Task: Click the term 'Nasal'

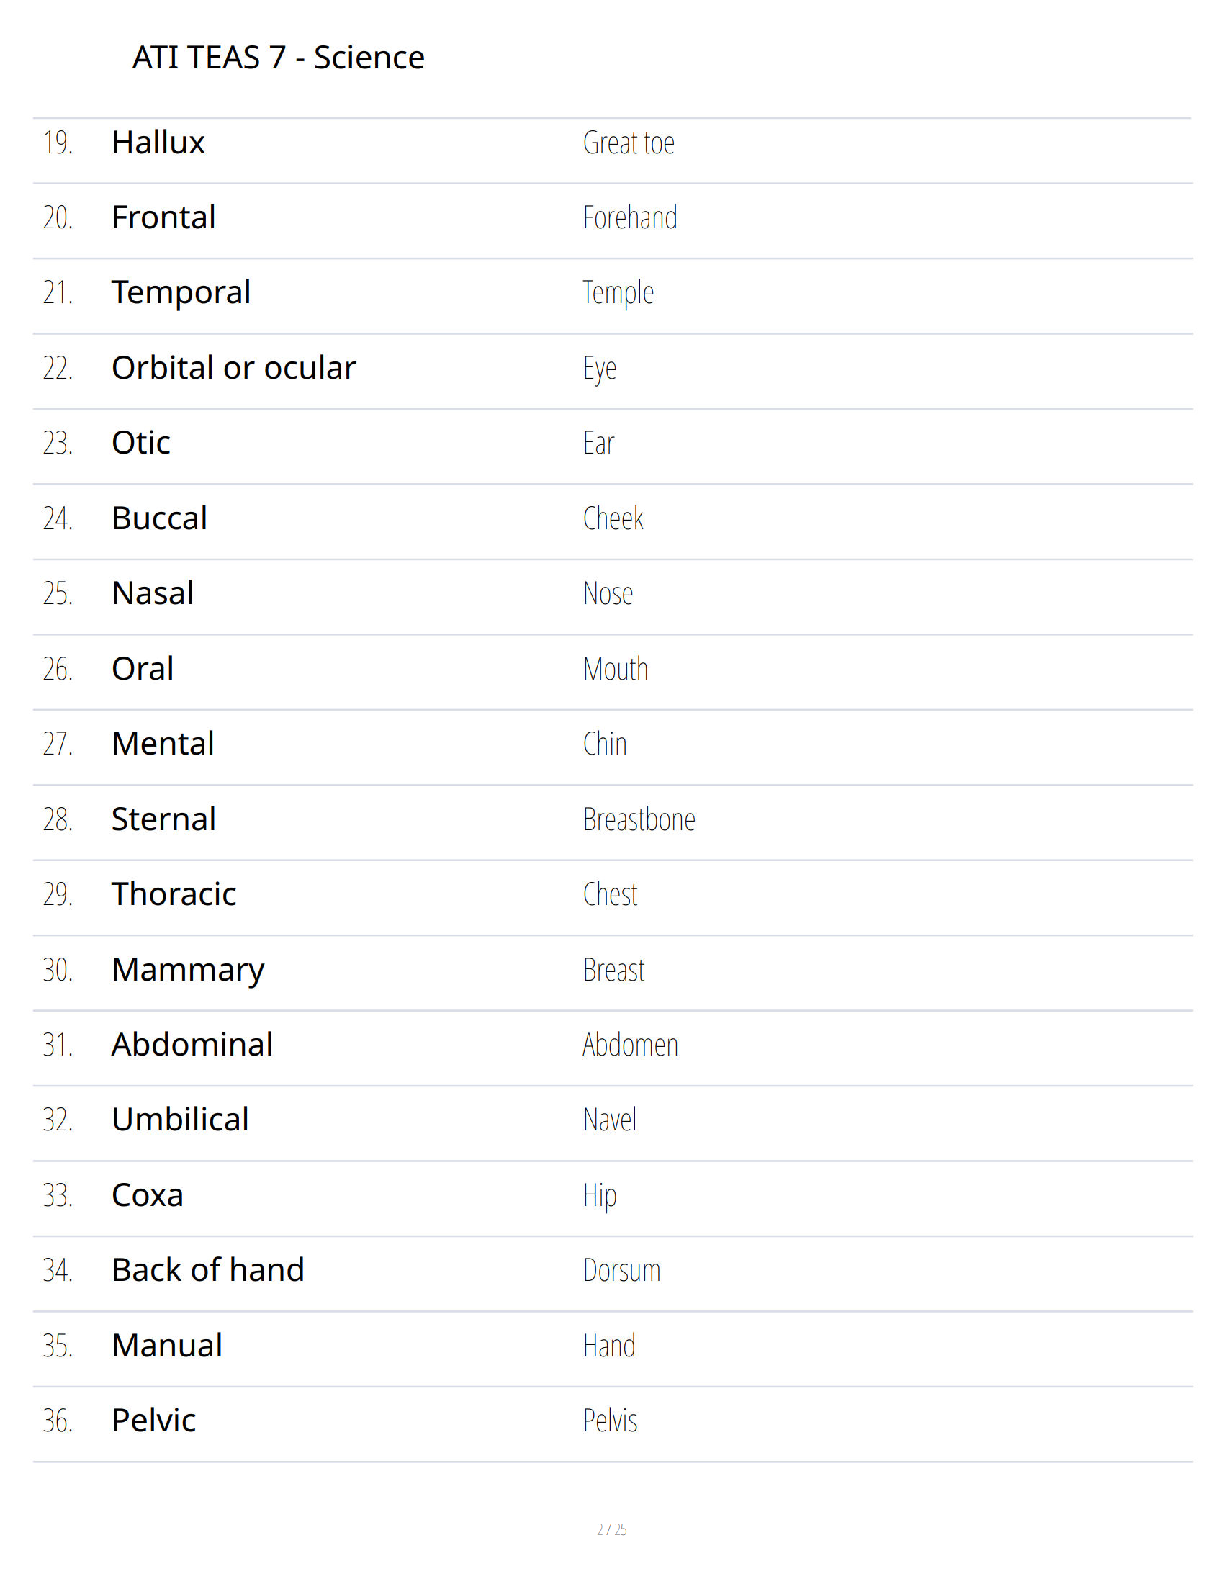Action: [x=153, y=593]
